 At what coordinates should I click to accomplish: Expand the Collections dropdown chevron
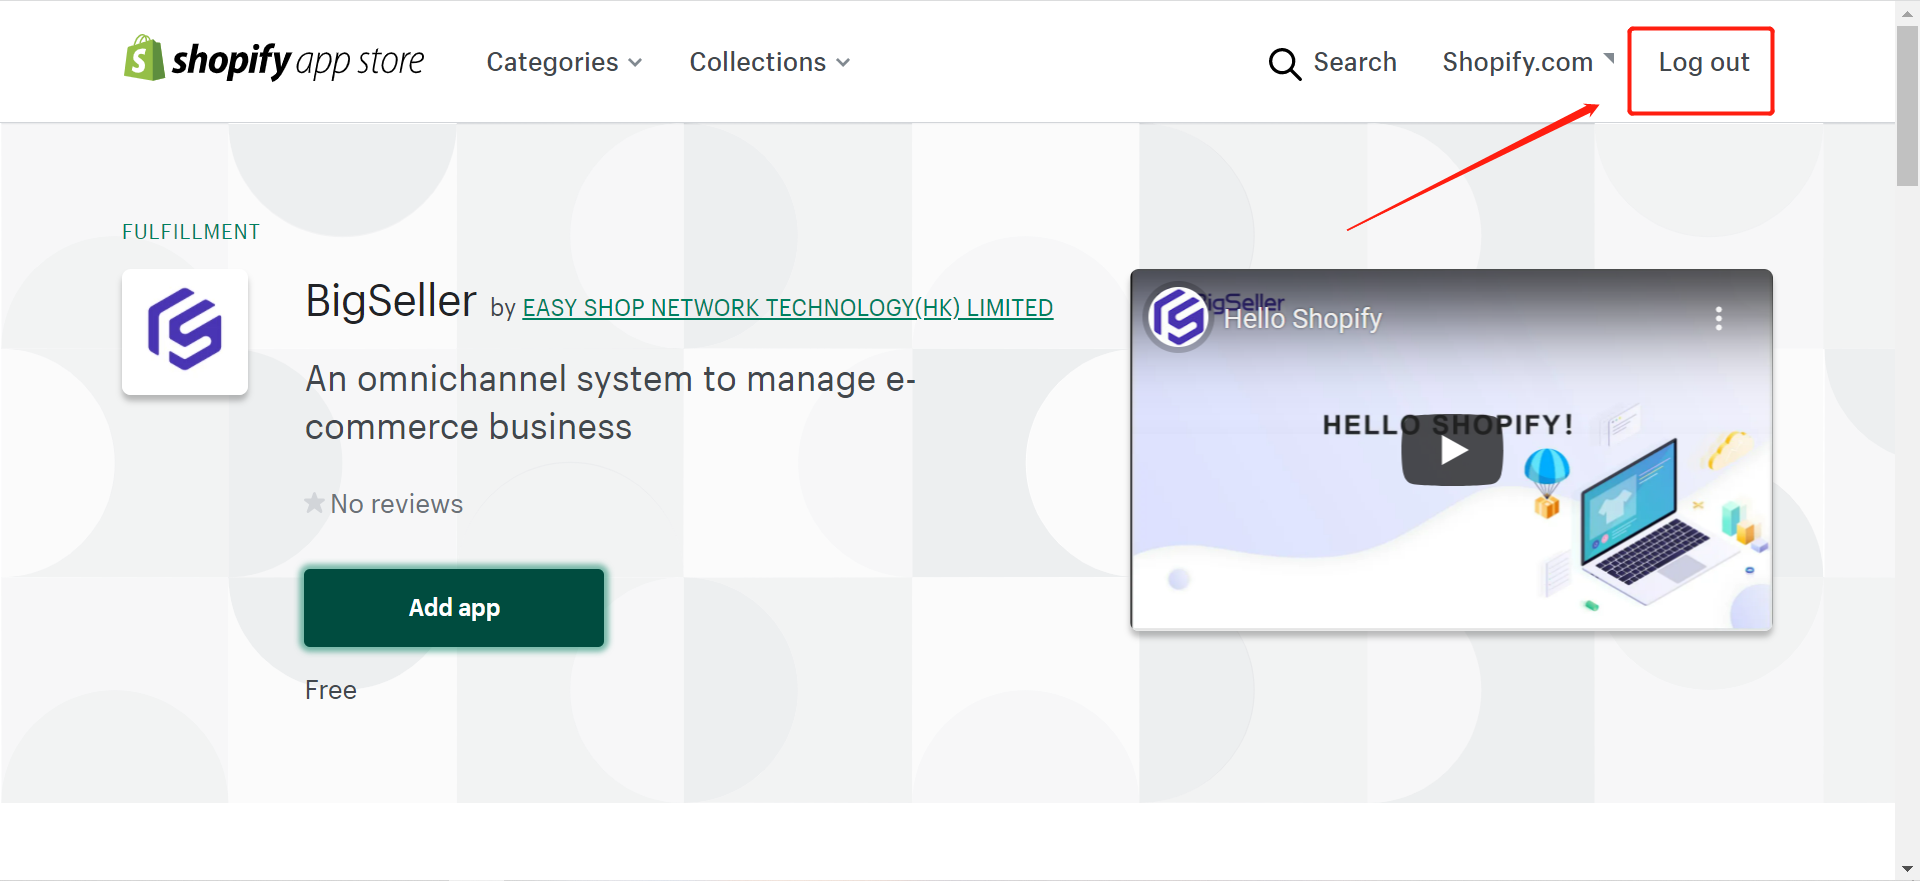[x=843, y=63]
